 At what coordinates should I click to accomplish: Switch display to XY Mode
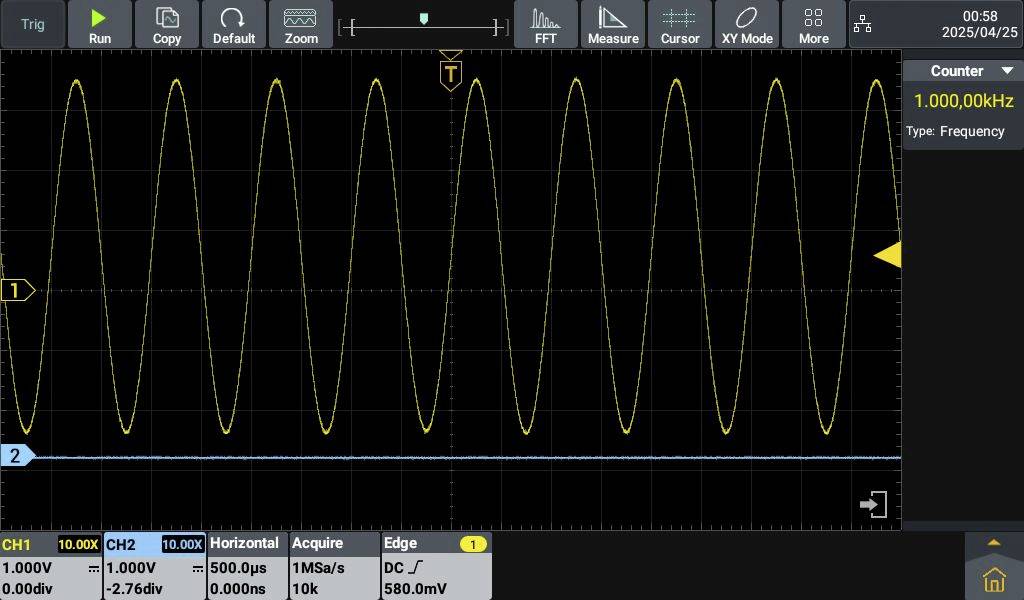point(746,24)
